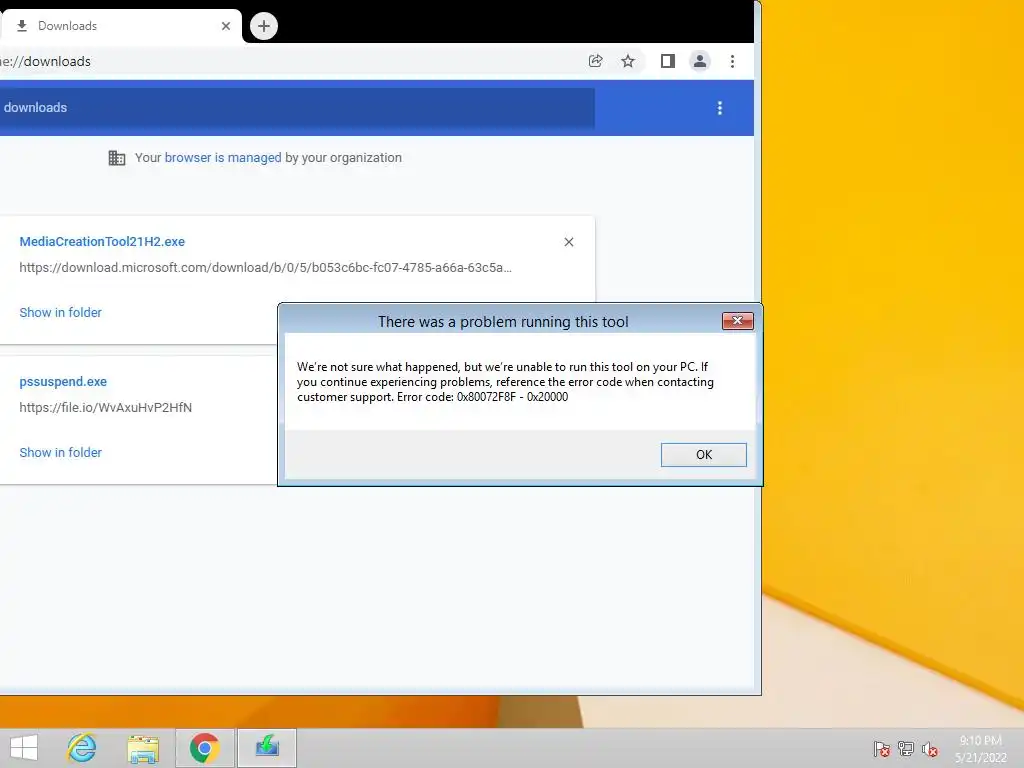
Task: Open File Explorer from the taskbar
Action: click(x=143, y=748)
